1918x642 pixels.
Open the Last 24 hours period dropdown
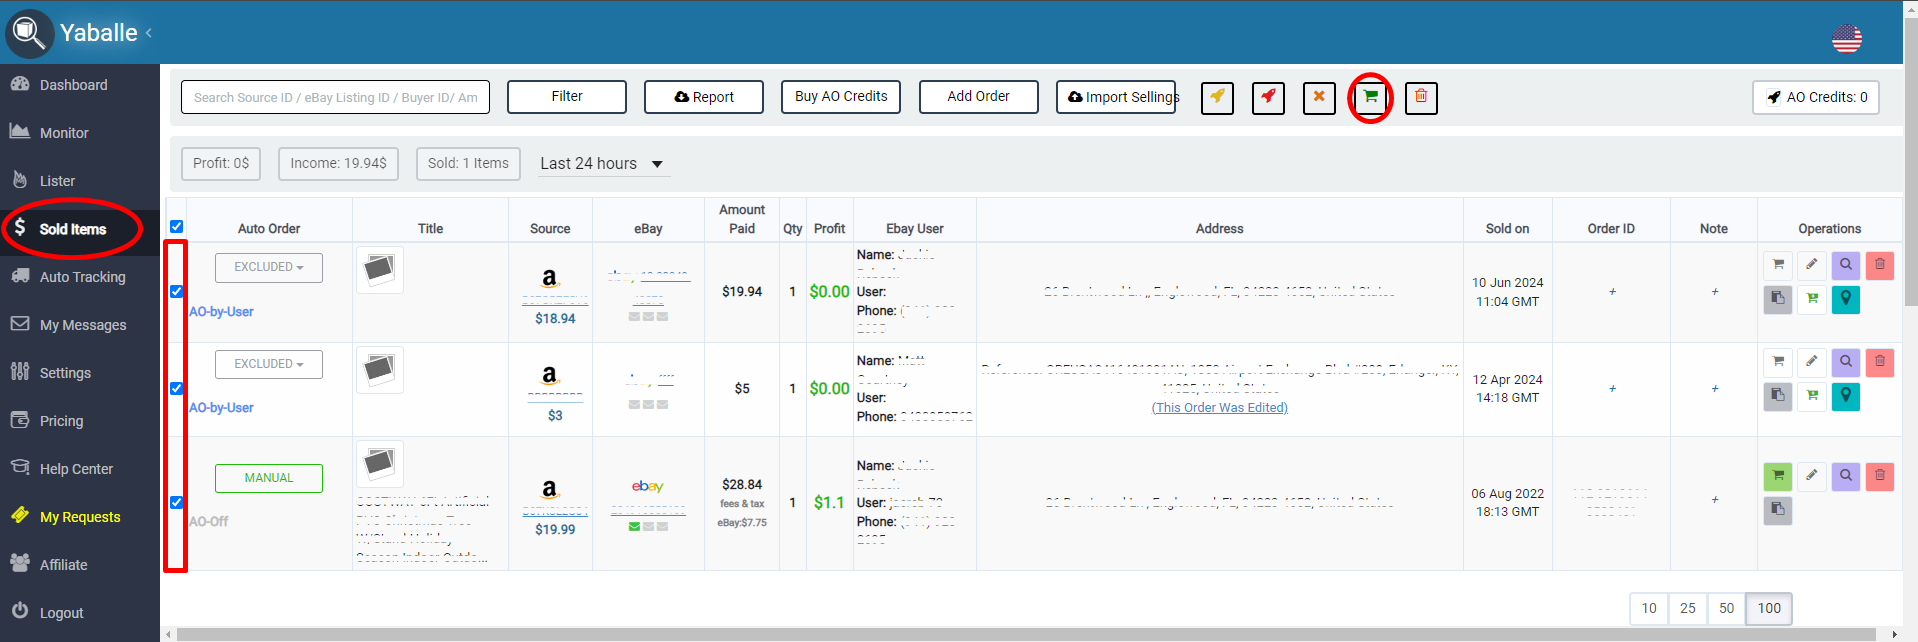coord(602,164)
